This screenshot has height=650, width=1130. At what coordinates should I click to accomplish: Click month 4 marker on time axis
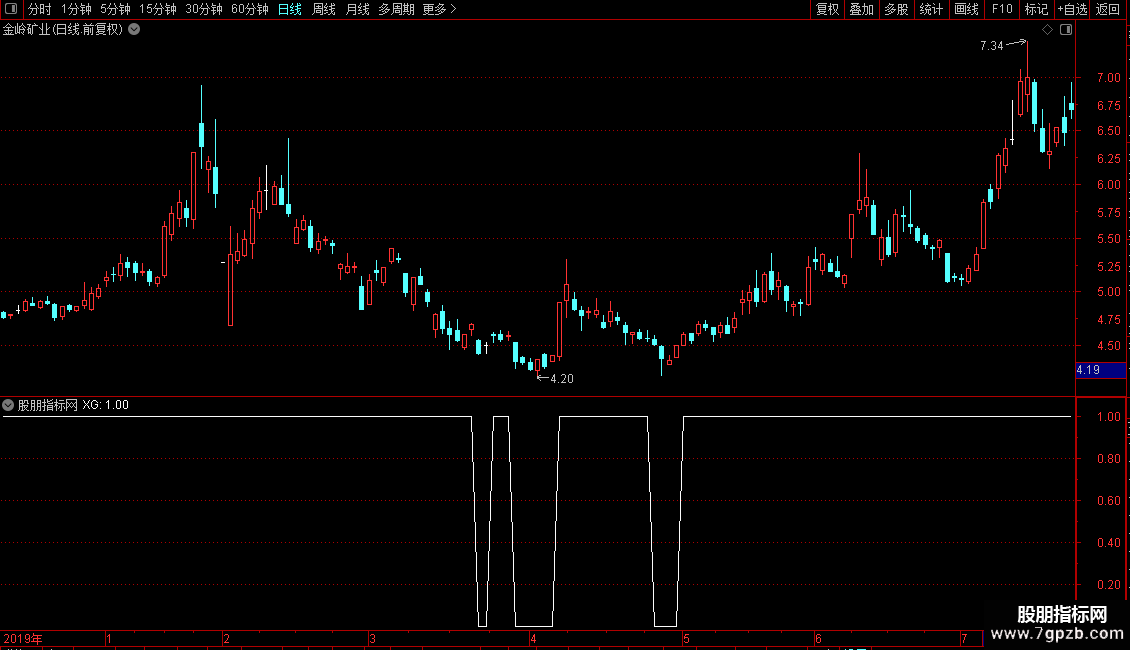pos(533,639)
